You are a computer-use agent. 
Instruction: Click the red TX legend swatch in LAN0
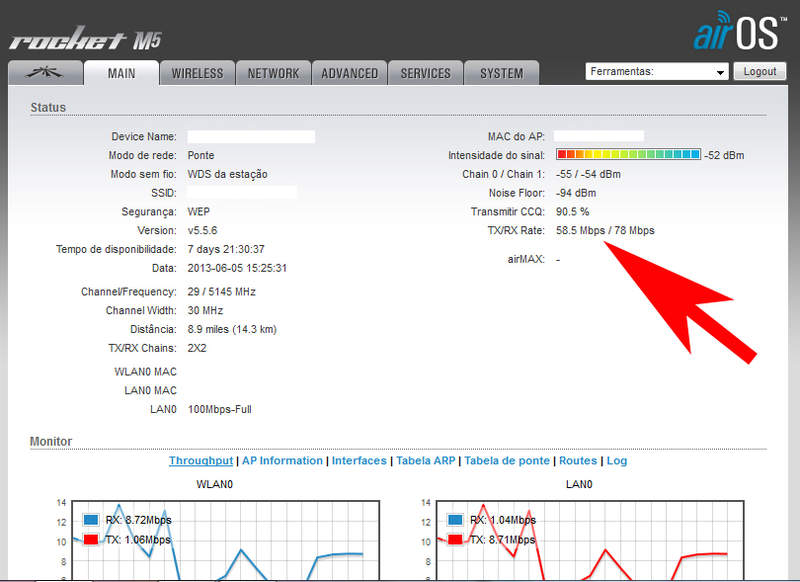(455, 539)
